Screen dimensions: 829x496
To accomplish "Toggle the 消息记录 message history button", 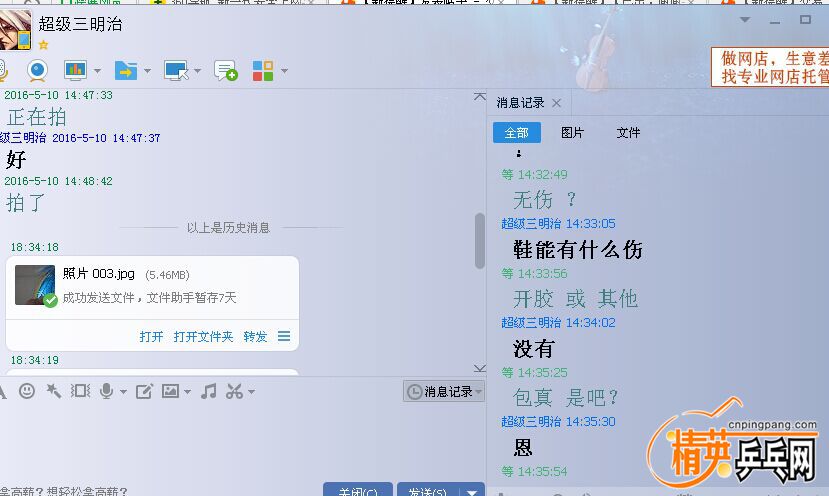I will pyautogui.click(x=443, y=392).
